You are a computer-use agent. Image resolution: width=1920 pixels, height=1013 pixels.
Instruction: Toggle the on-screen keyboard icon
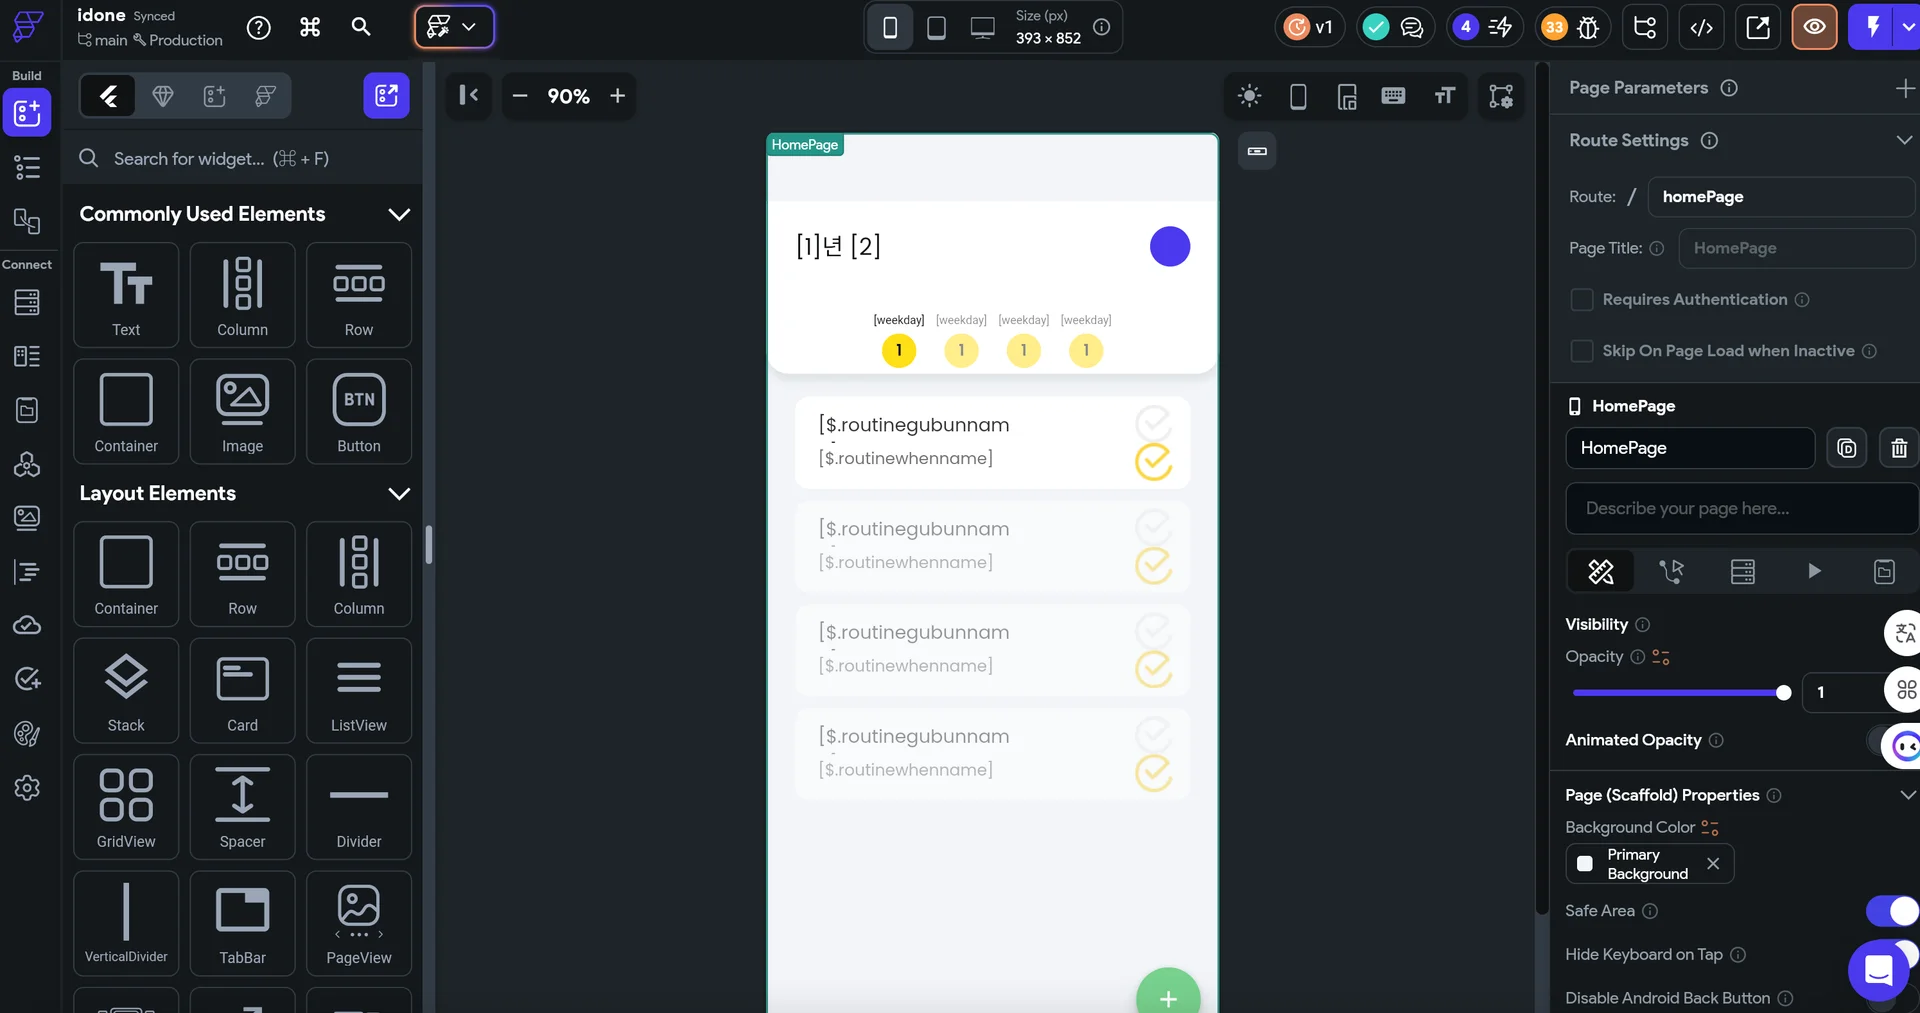point(1393,96)
